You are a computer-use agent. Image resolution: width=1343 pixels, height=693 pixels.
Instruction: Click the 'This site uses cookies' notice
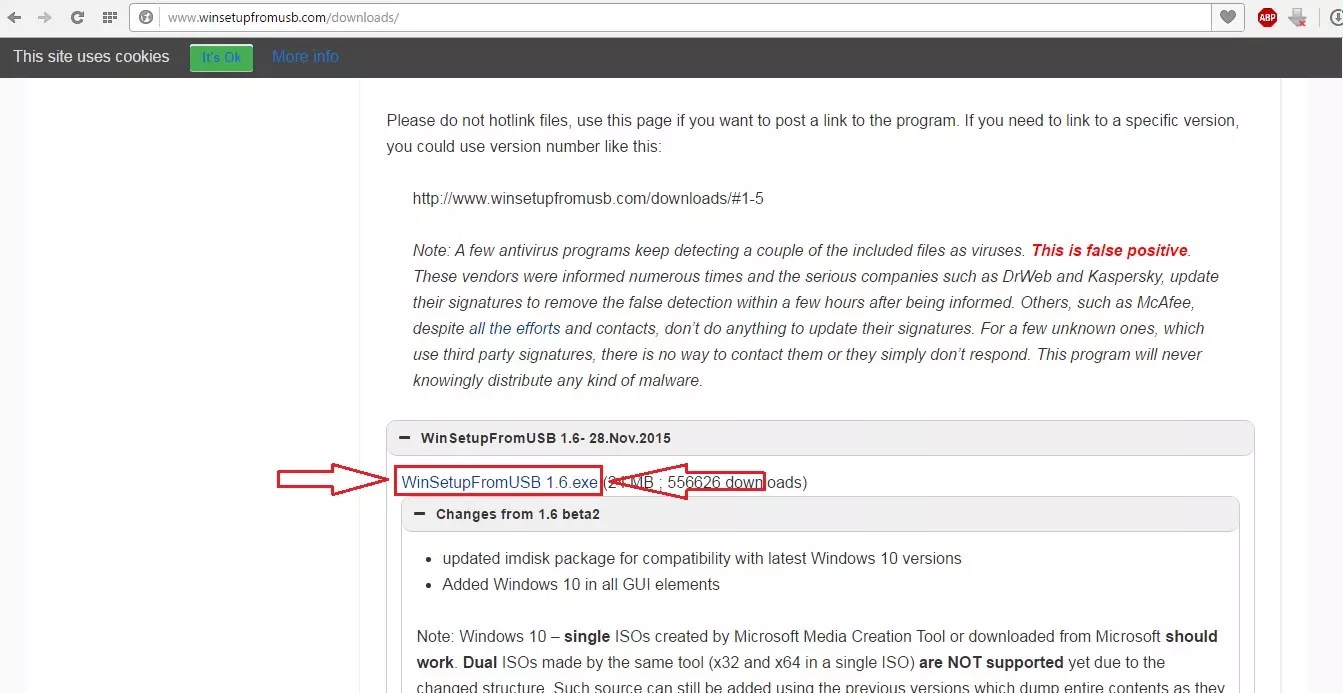coord(91,57)
